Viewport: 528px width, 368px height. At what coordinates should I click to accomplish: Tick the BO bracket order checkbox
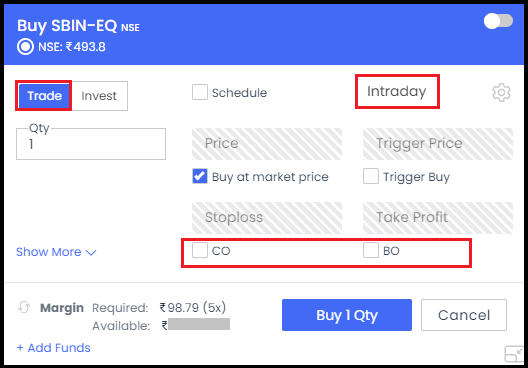(371, 250)
